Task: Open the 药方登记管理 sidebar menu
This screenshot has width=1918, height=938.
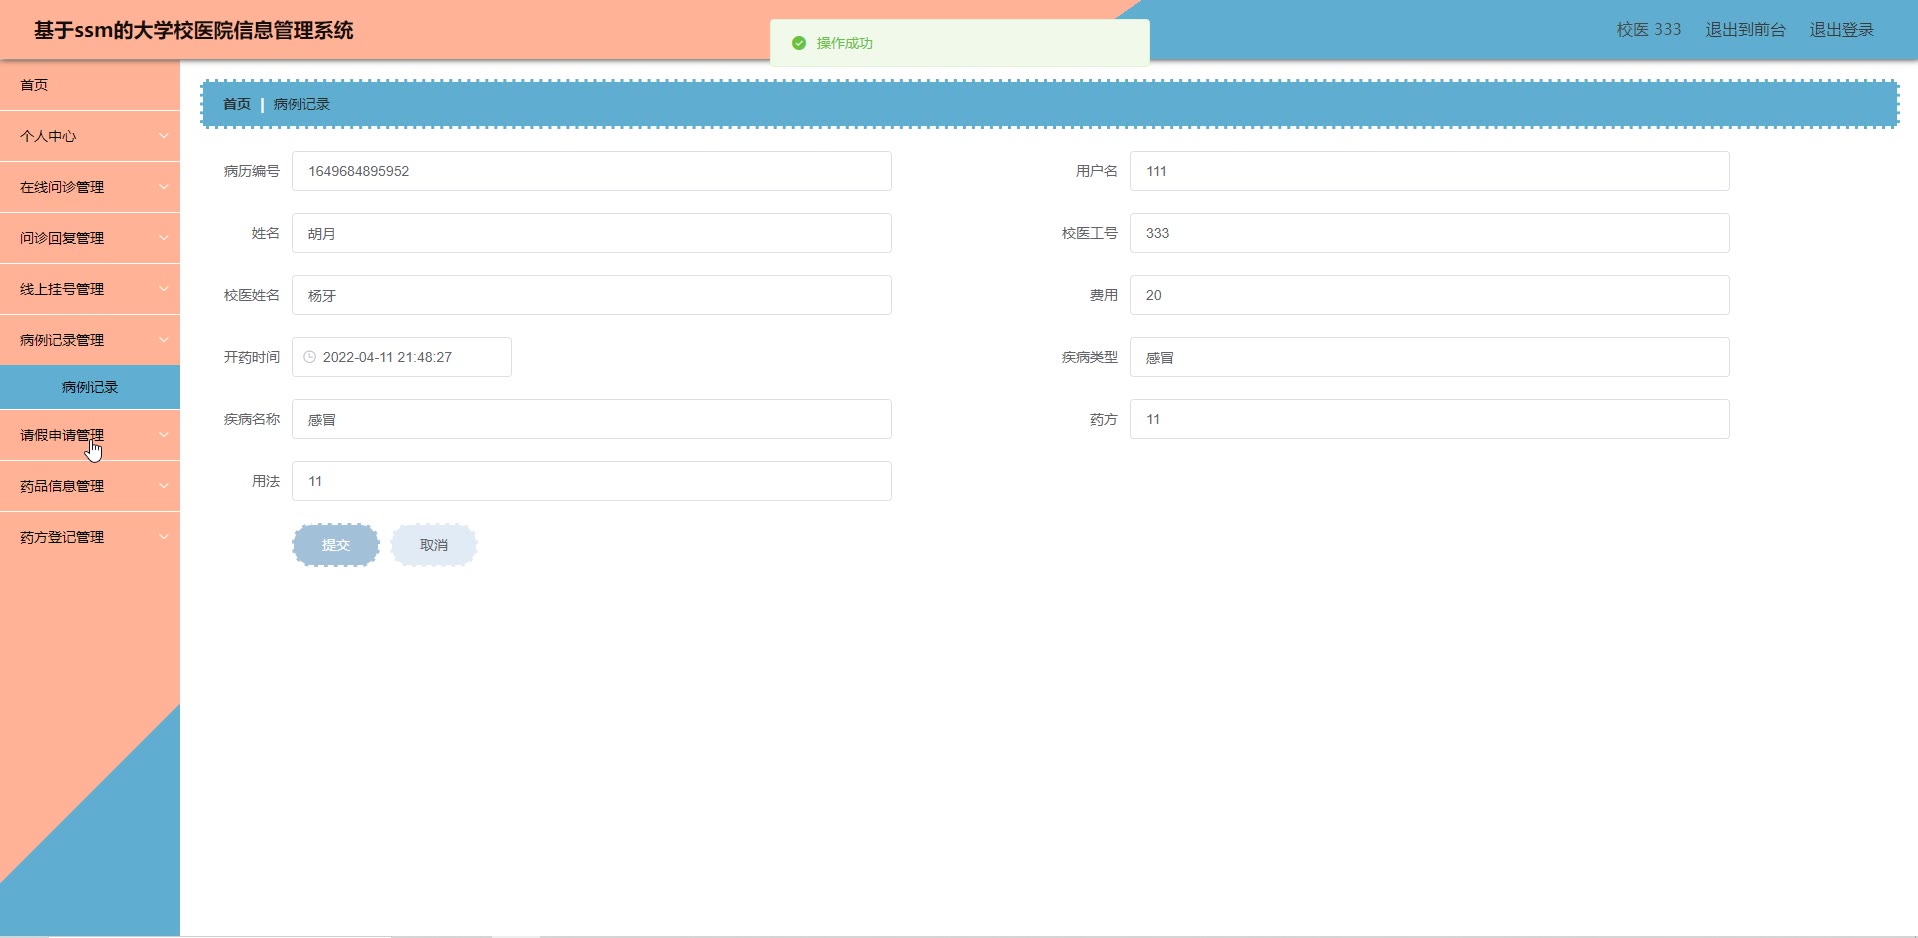Action: pos(90,537)
